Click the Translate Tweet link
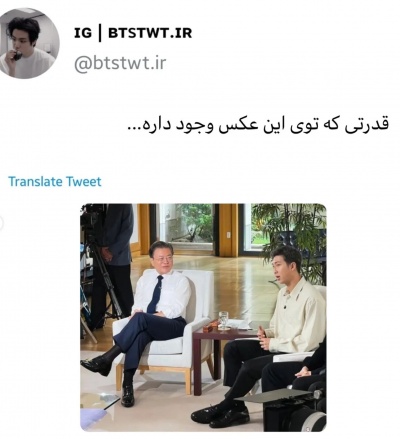 (55, 181)
